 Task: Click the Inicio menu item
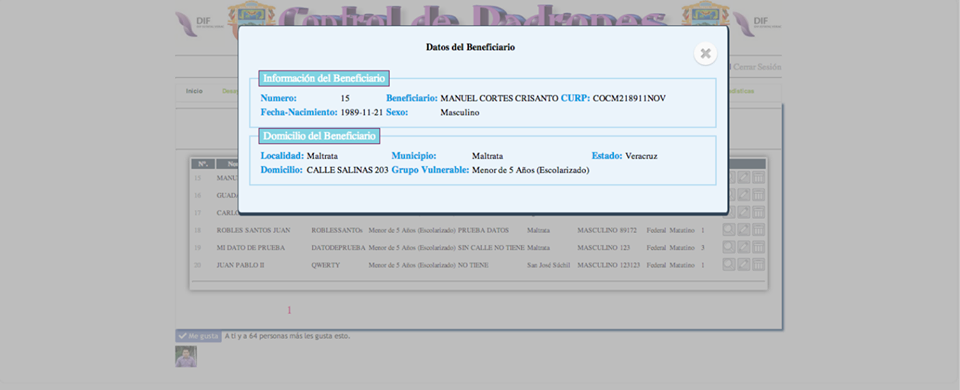(194, 91)
